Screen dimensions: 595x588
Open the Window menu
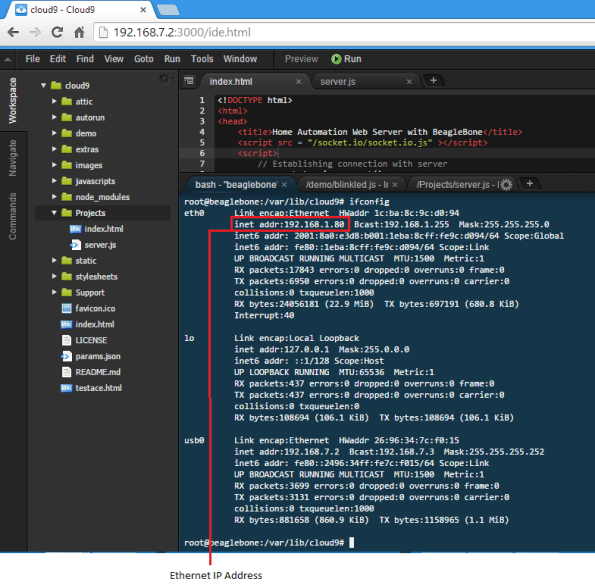[240, 59]
